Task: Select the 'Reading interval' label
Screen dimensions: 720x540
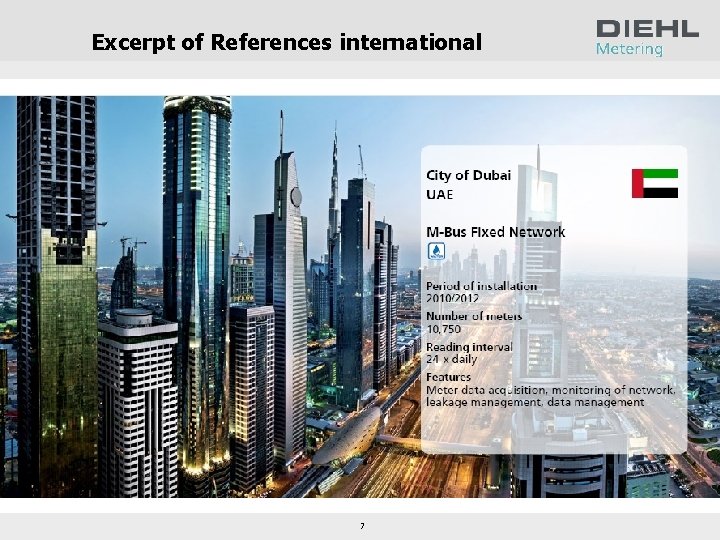Action: (469, 347)
